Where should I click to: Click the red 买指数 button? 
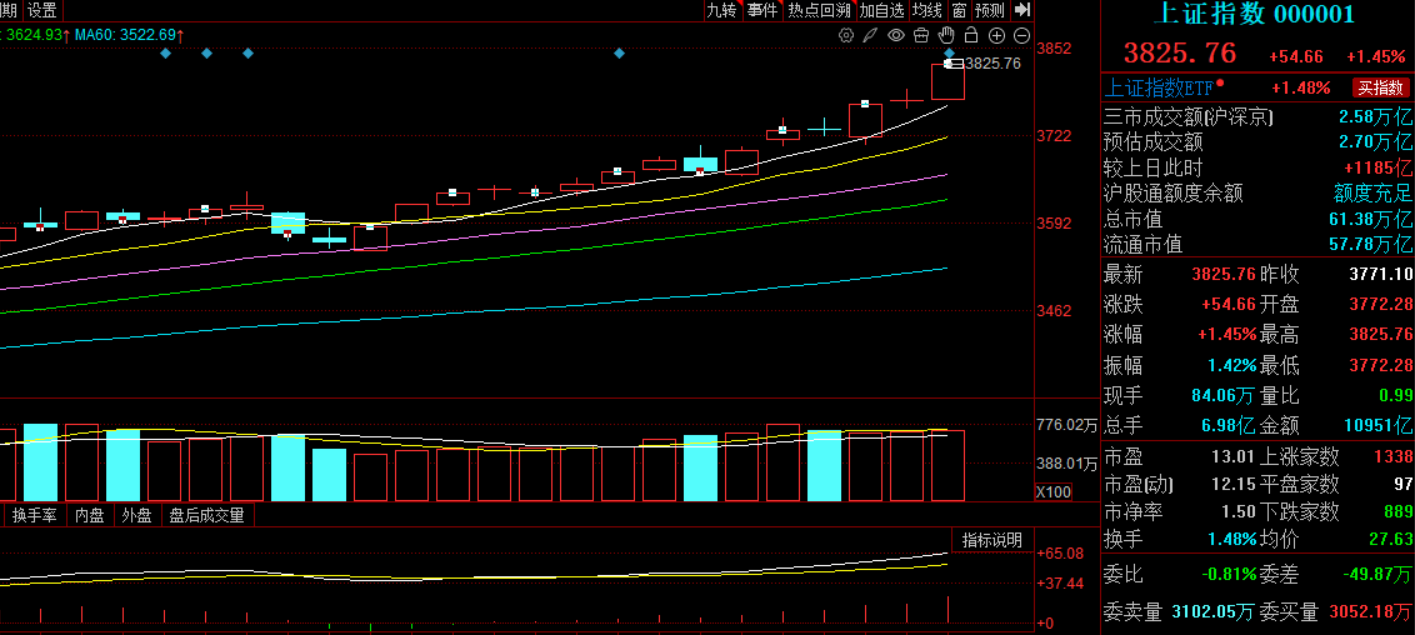point(1381,88)
